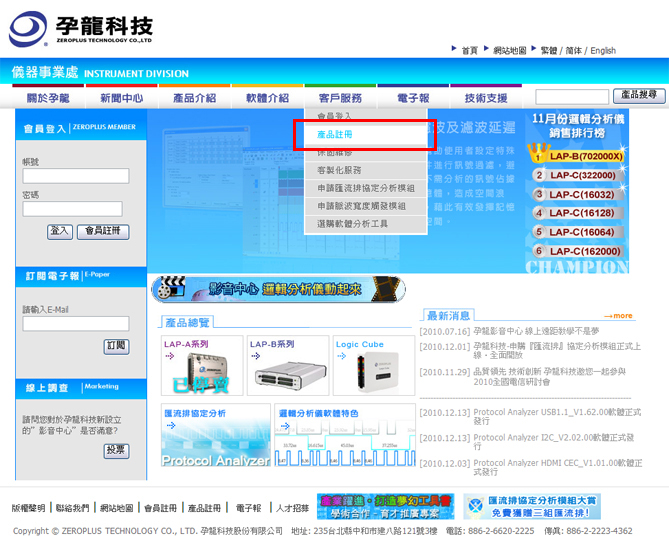The image size is (669, 547).
Task: Open the 人才招募 footer link
Action: [292, 508]
